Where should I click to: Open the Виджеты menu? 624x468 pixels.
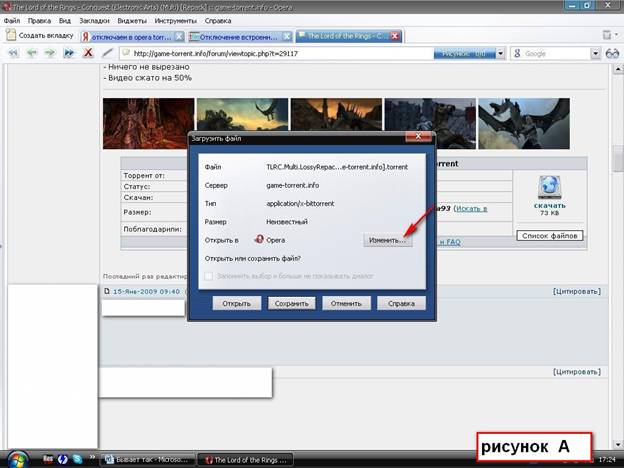coord(132,21)
